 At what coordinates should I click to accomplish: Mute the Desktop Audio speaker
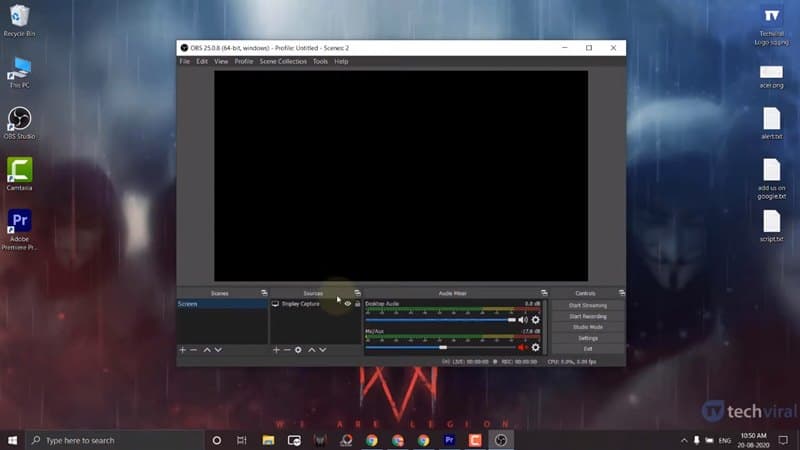click(522, 320)
